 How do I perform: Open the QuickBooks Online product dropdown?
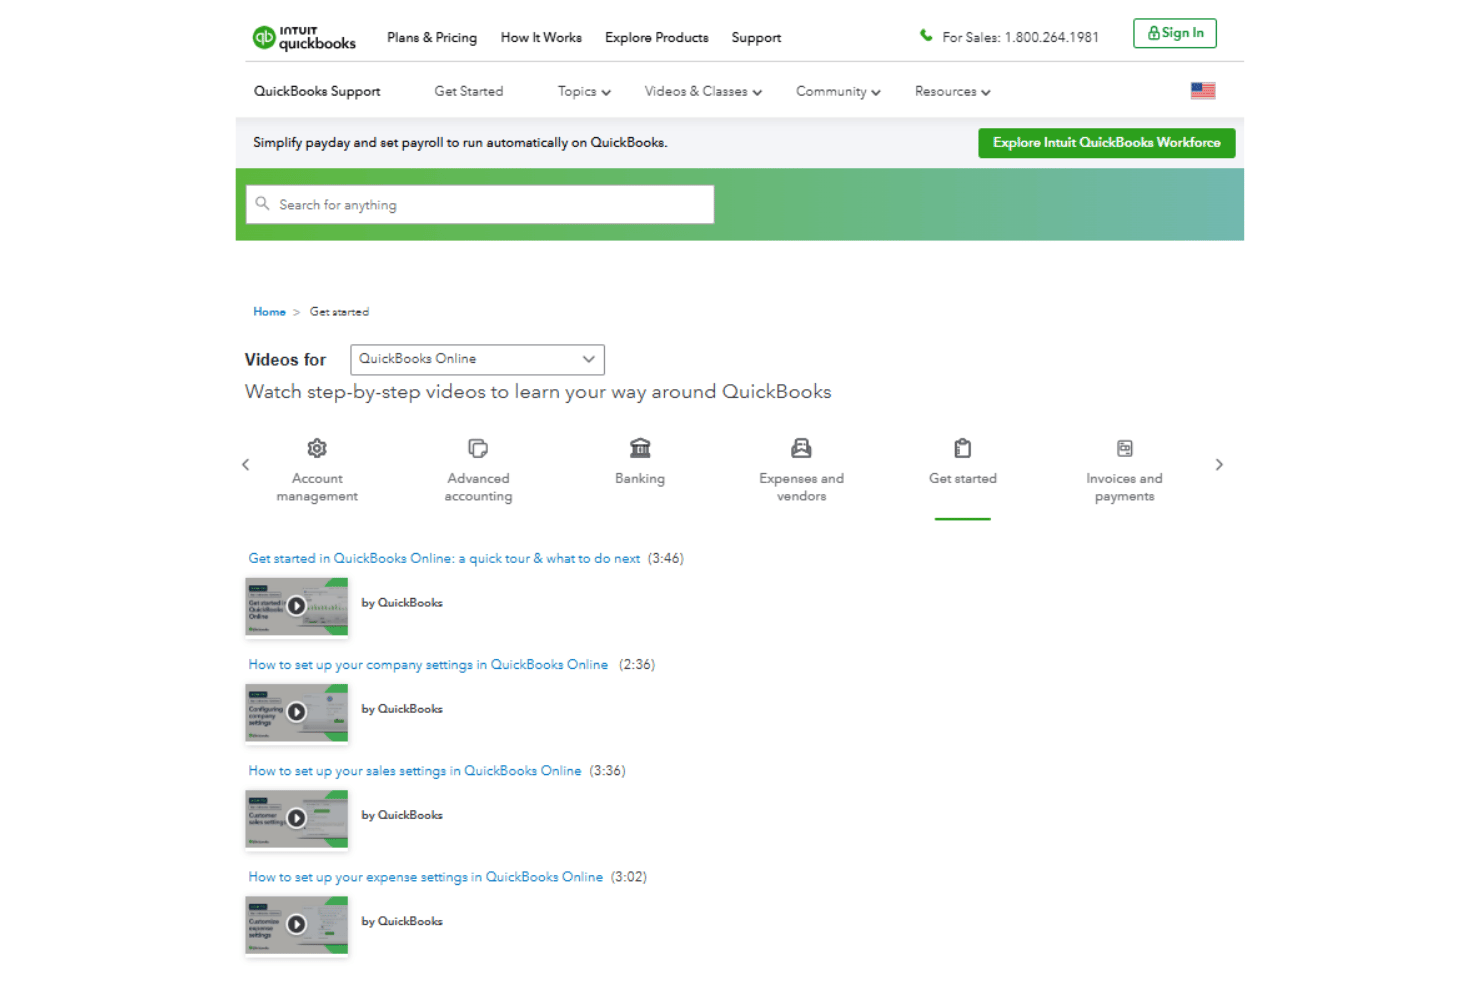477,359
